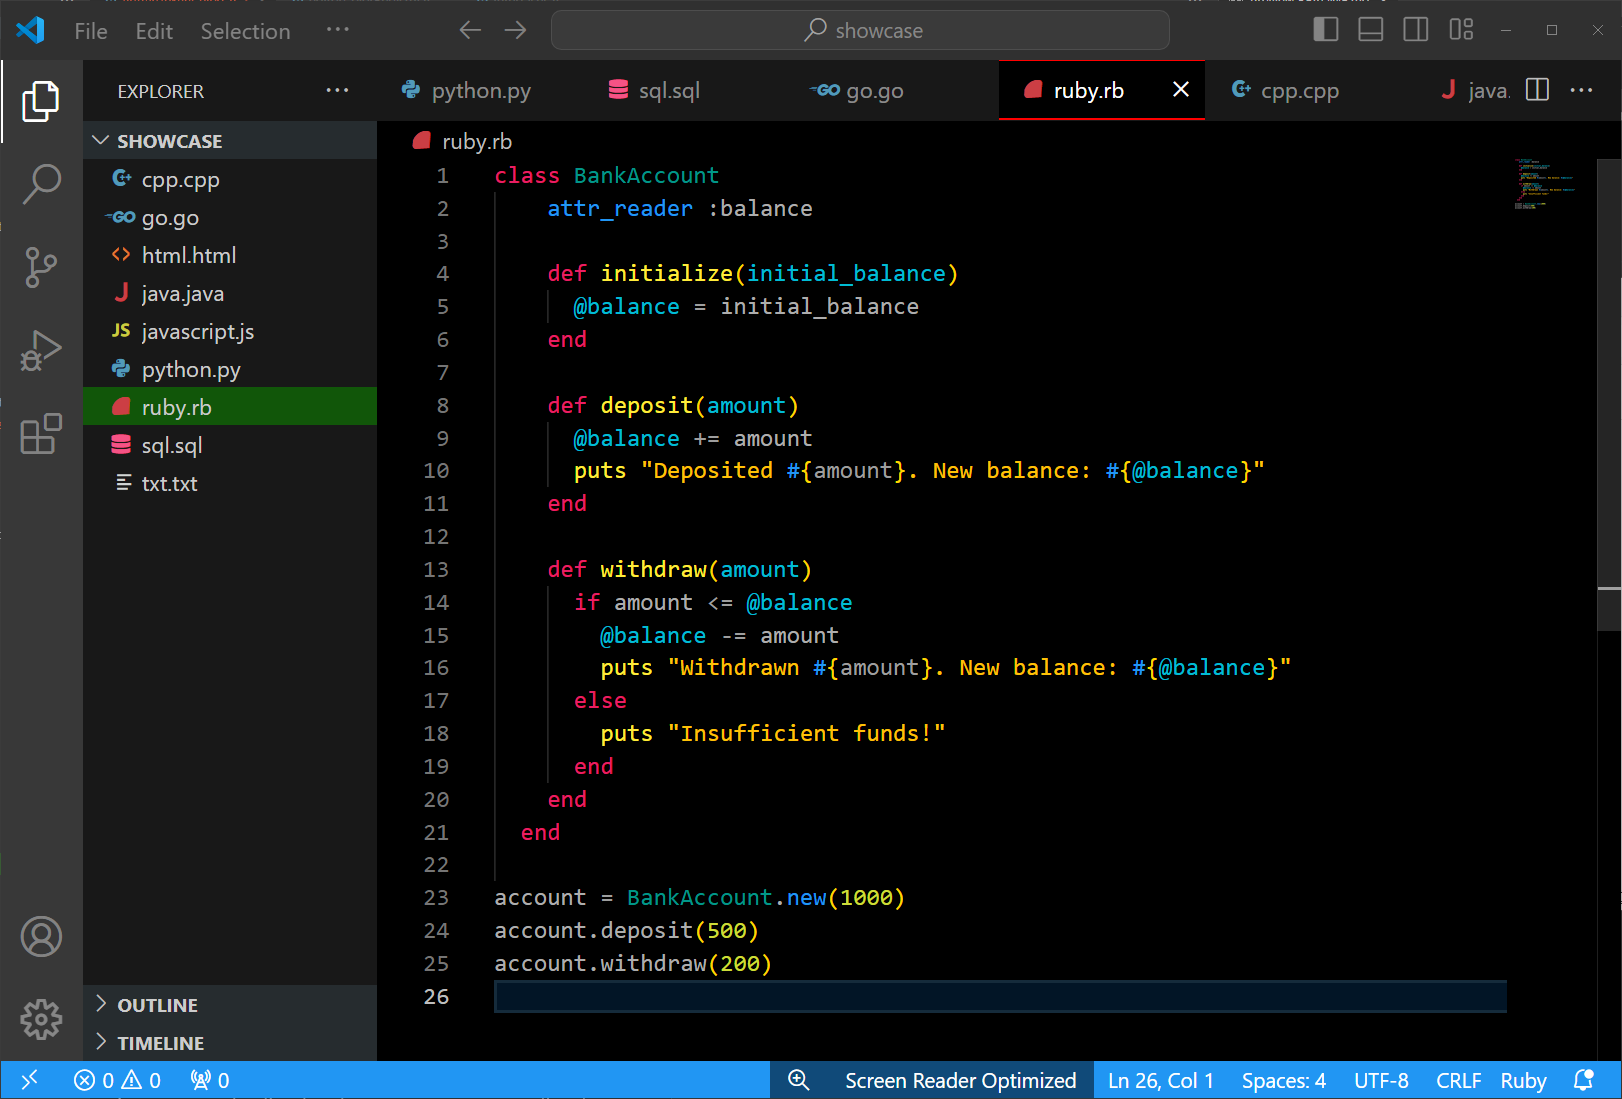Go forward with the right arrow
The width and height of the screenshot is (1622, 1099).
[x=515, y=30]
